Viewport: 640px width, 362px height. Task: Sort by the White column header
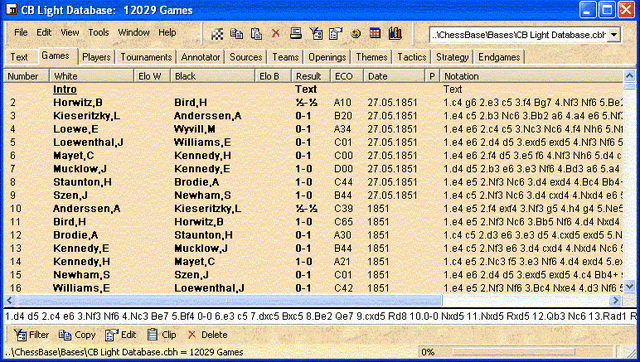[91, 76]
